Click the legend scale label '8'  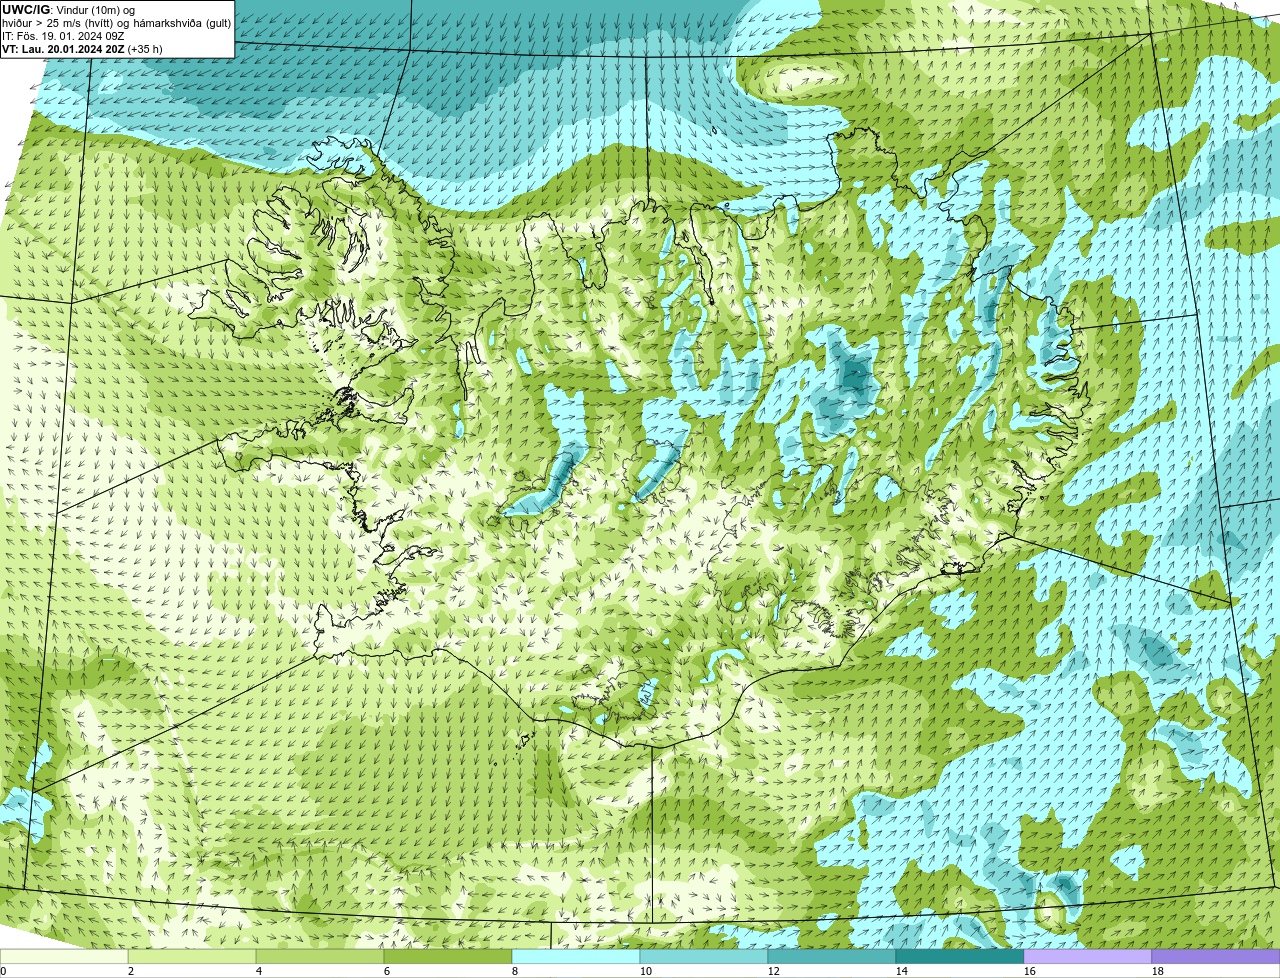pyautogui.click(x=515, y=971)
